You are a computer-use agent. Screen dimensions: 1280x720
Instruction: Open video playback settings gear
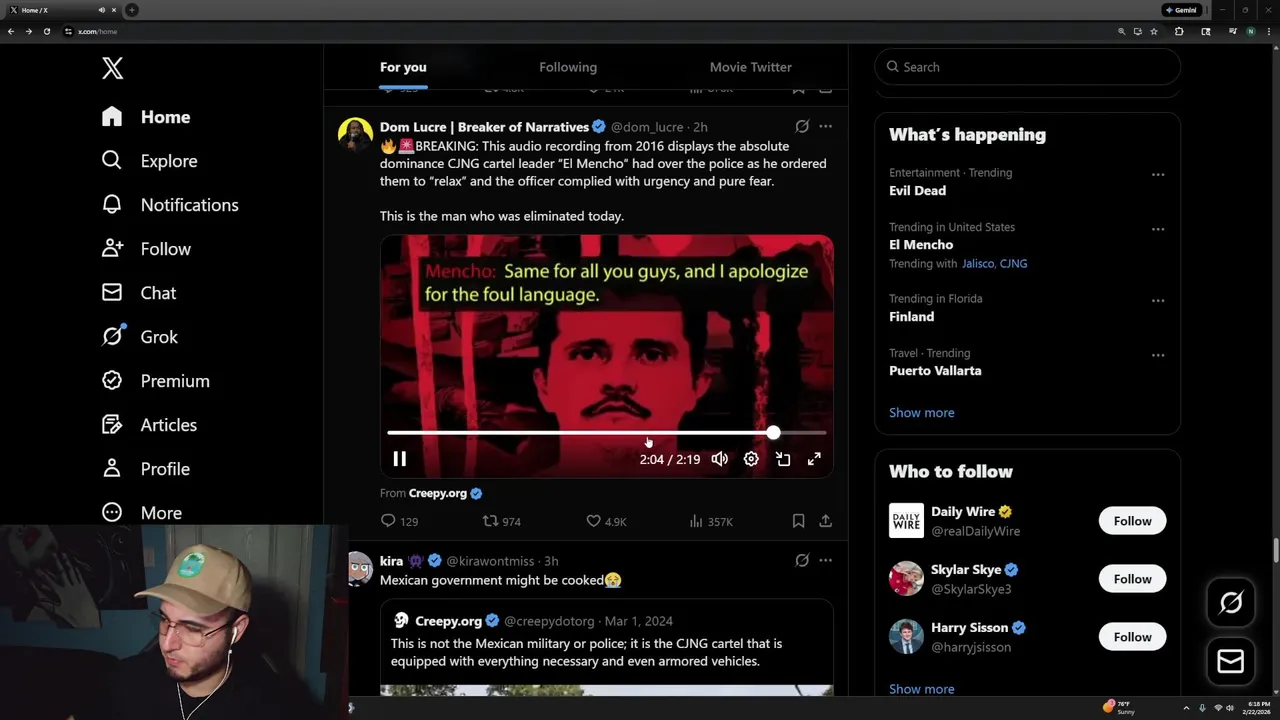(x=751, y=459)
